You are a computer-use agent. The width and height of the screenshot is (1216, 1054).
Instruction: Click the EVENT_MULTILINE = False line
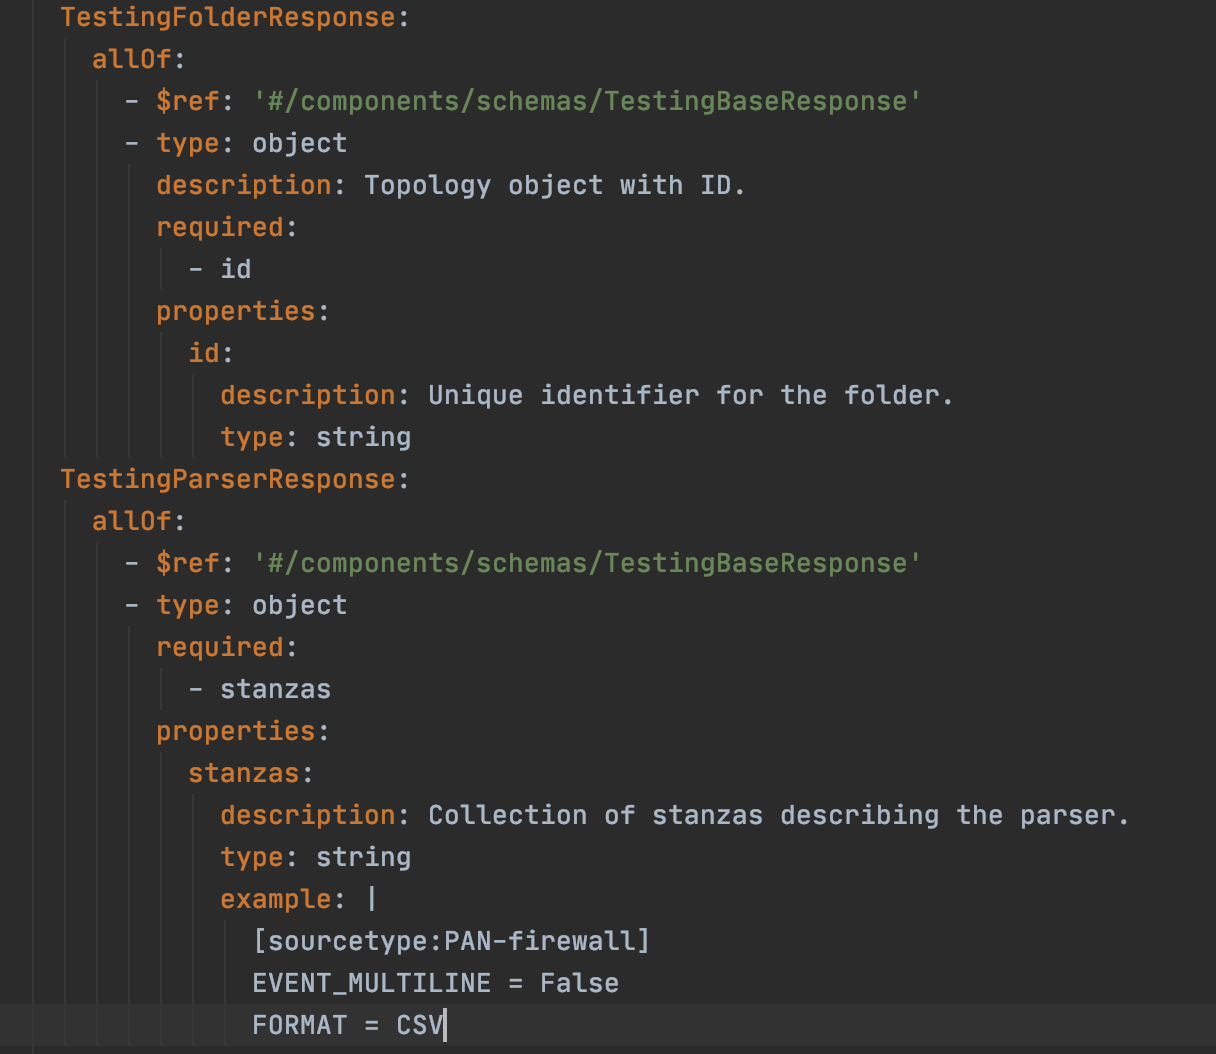(x=434, y=982)
